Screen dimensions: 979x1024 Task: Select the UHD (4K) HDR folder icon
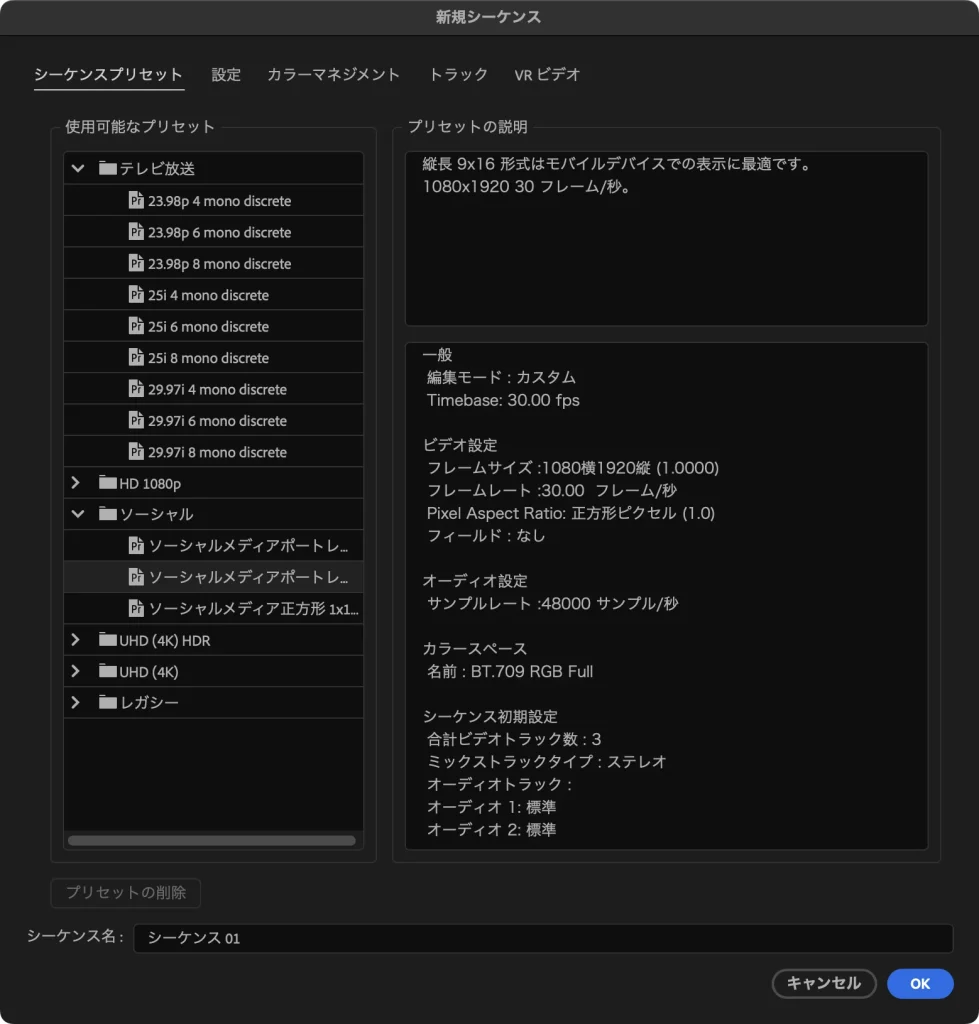(108, 639)
